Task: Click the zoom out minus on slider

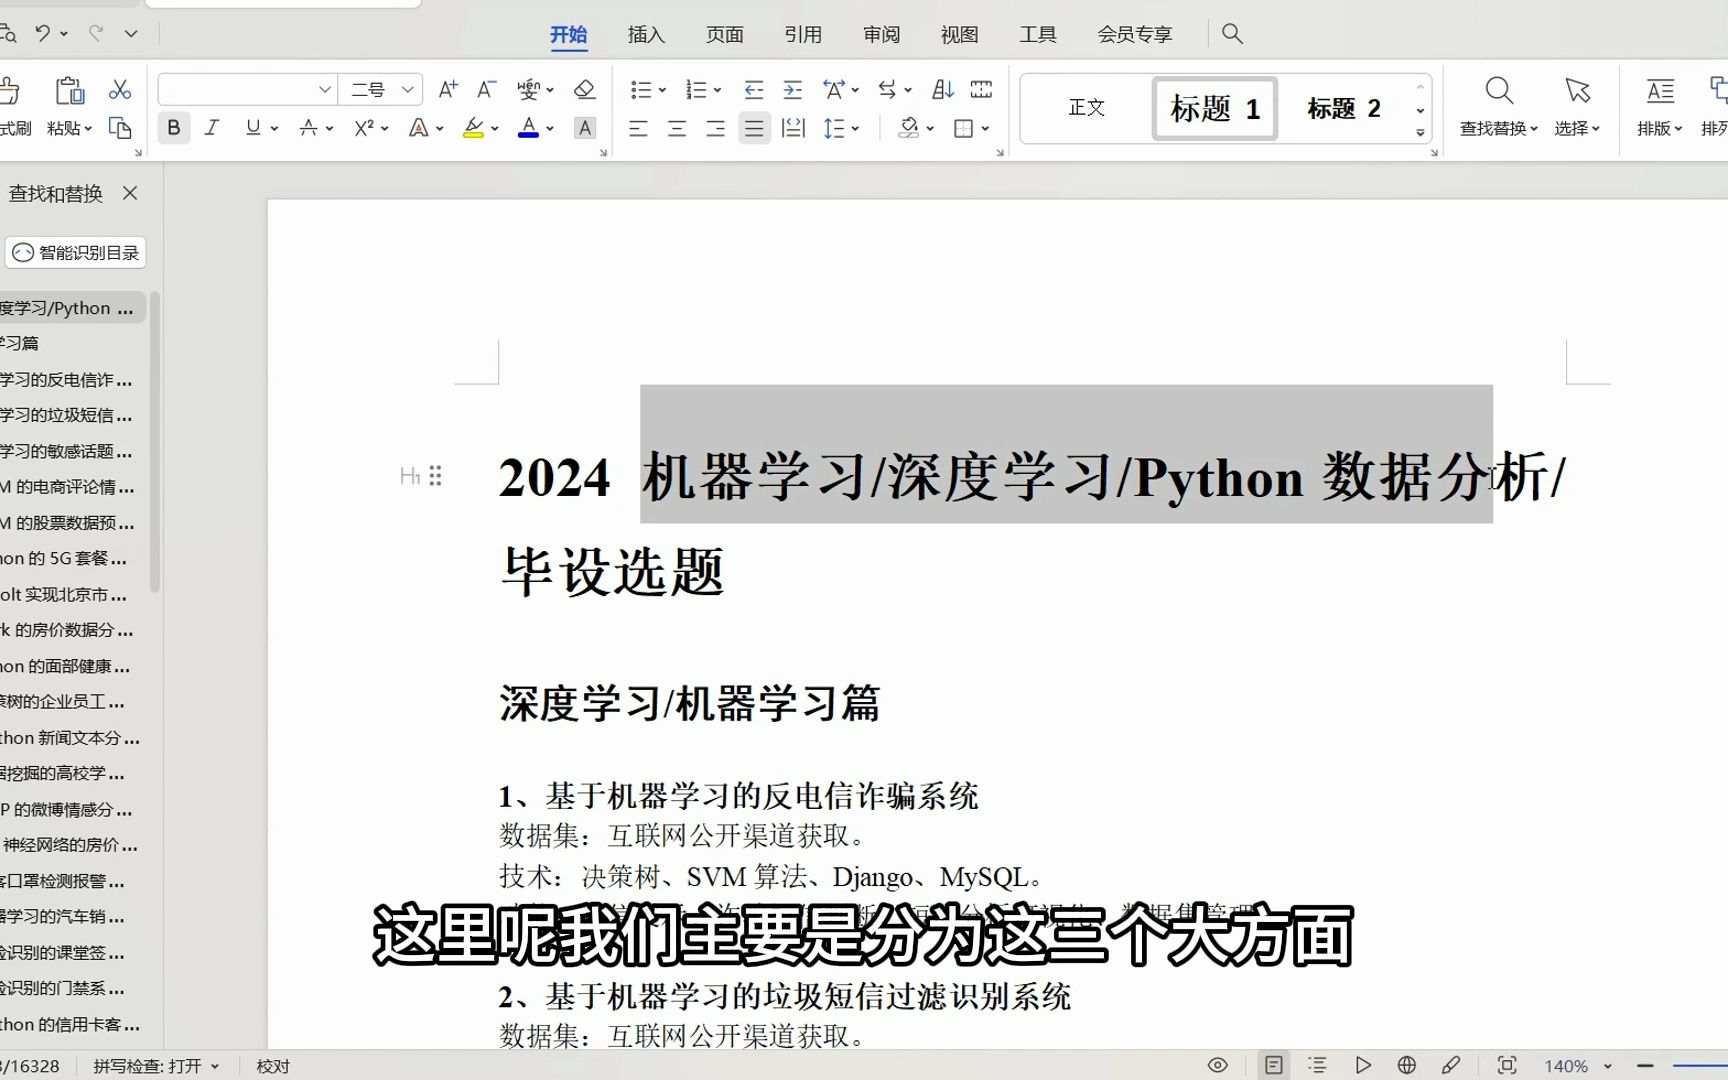Action: click(x=1645, y=1066)
